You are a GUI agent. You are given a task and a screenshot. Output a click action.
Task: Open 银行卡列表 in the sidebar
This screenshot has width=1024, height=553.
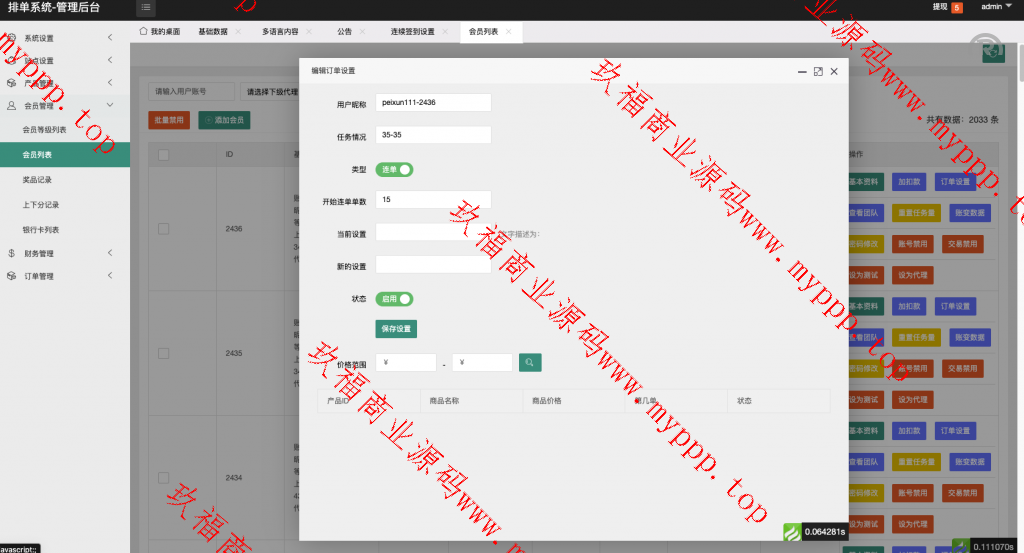(x=41, y=229)
